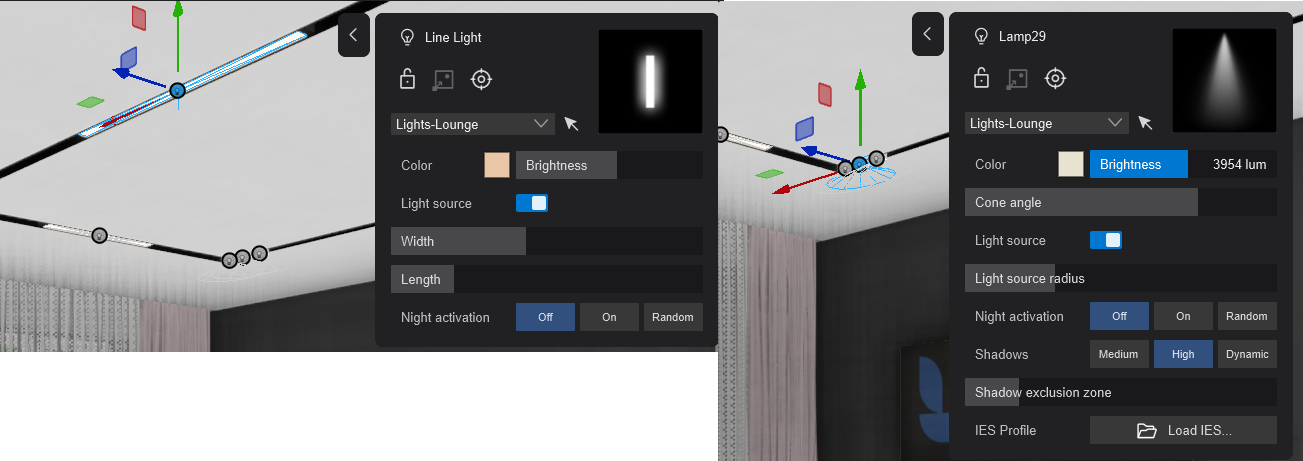This screenshot has width=1303, height=461.
Task: Toggle Light source switch in Lamp29 panel
Action: click(x=1105, y=240)
